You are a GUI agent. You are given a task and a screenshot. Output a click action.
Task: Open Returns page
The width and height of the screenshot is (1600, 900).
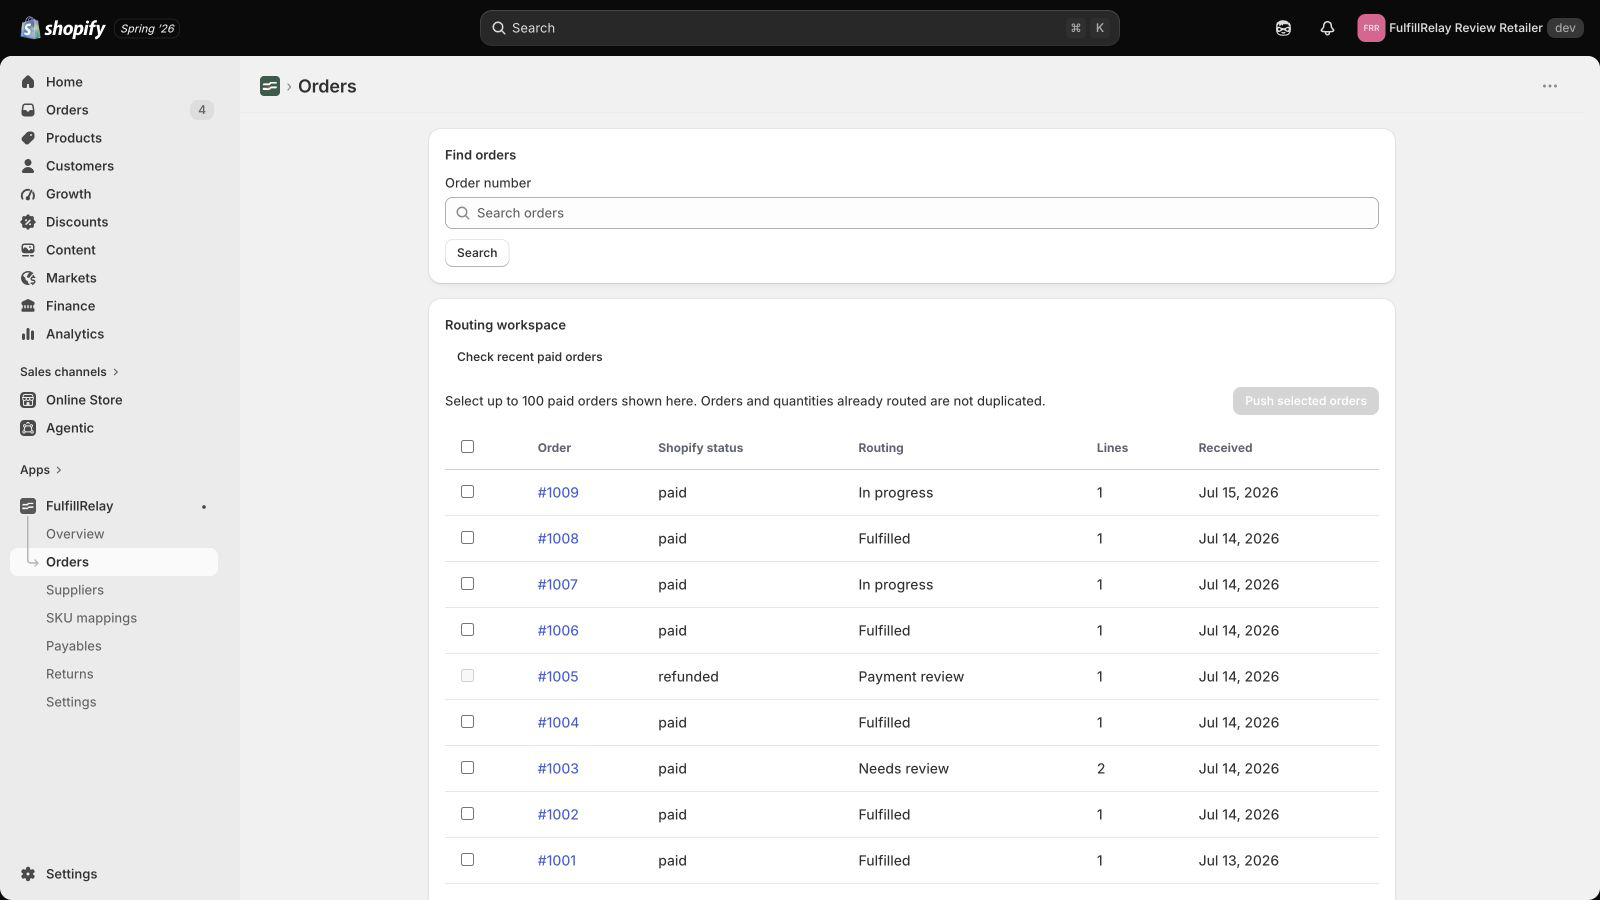pos(70,674)
